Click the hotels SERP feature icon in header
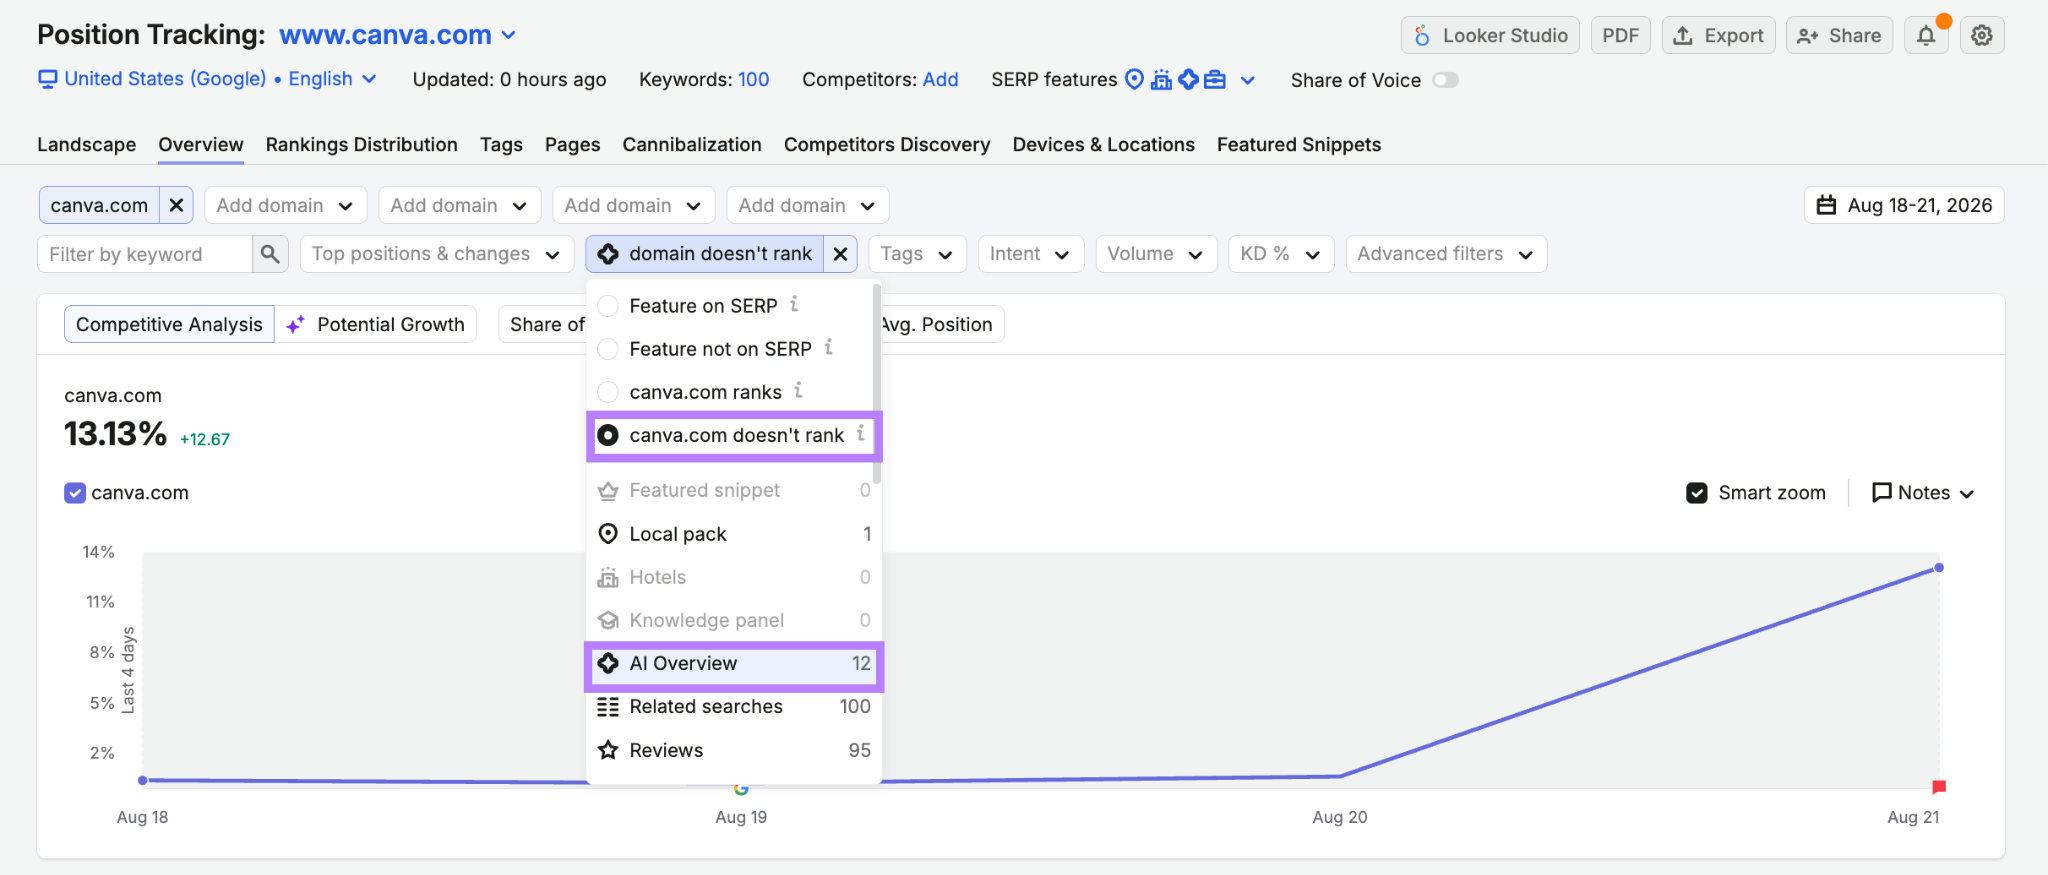 click(x=1161, y=79)
